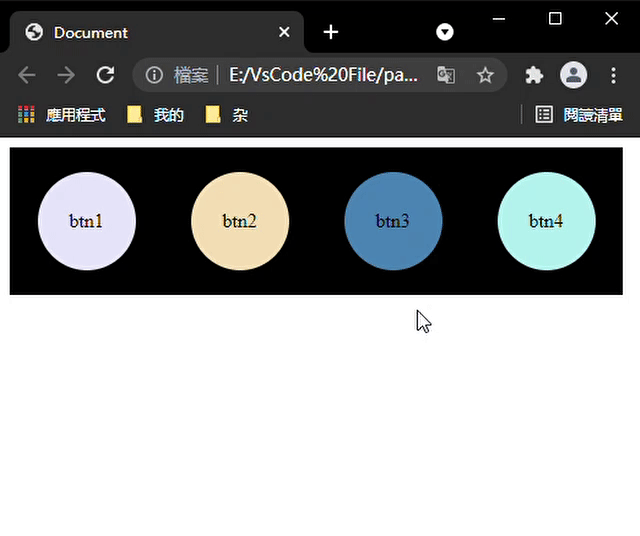
Task: Click the btn2 circle button
Action: point(240,221)
